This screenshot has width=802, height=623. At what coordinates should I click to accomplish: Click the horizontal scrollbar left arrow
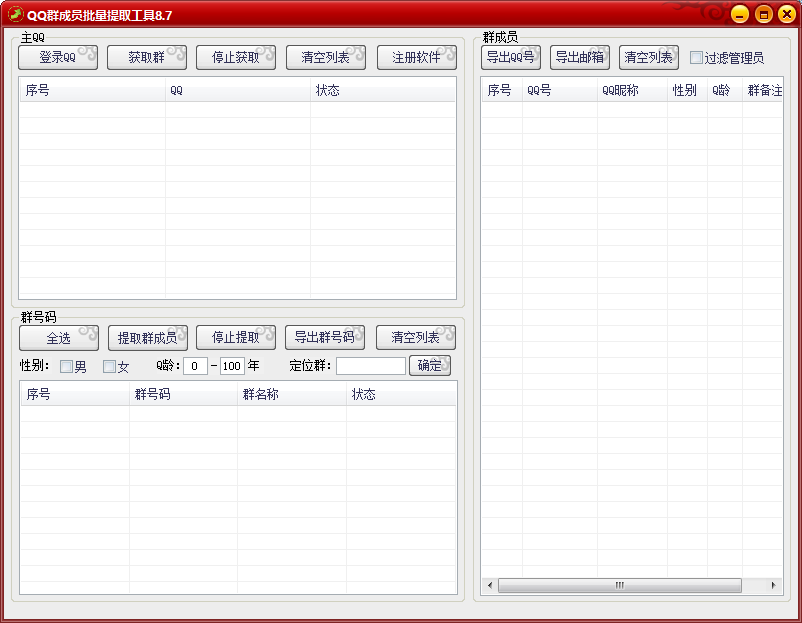coord(490,585)
